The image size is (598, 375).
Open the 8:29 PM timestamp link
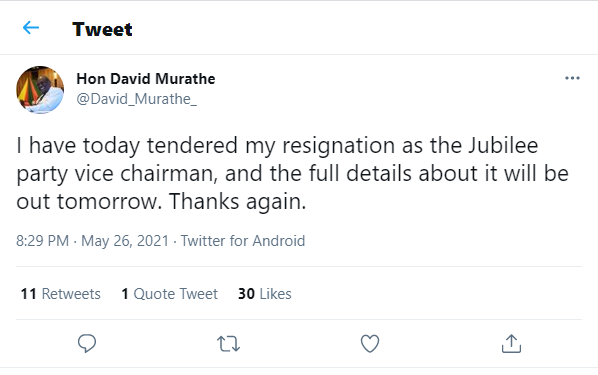(42, 241)
